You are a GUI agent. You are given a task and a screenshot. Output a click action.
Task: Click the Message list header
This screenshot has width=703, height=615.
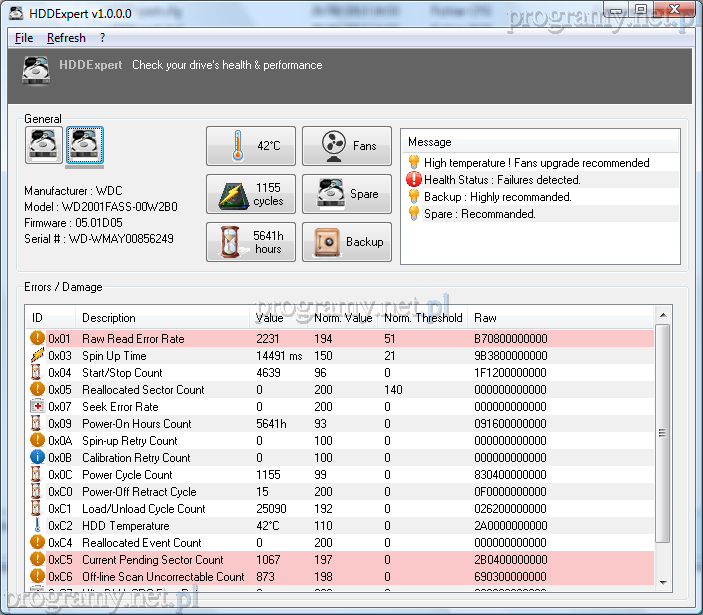(540, 142)
